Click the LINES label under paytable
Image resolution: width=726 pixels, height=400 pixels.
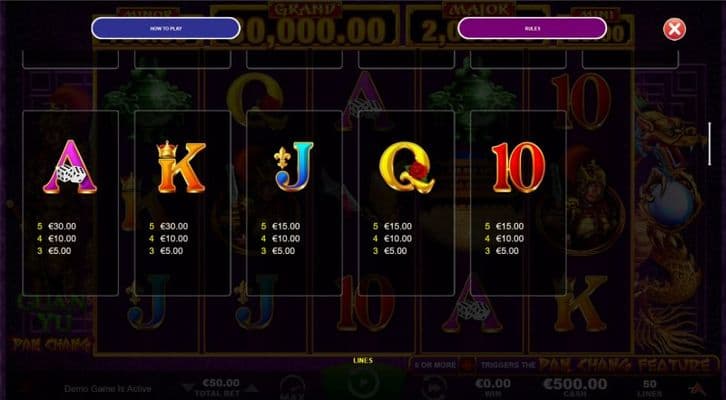point(363,360)
